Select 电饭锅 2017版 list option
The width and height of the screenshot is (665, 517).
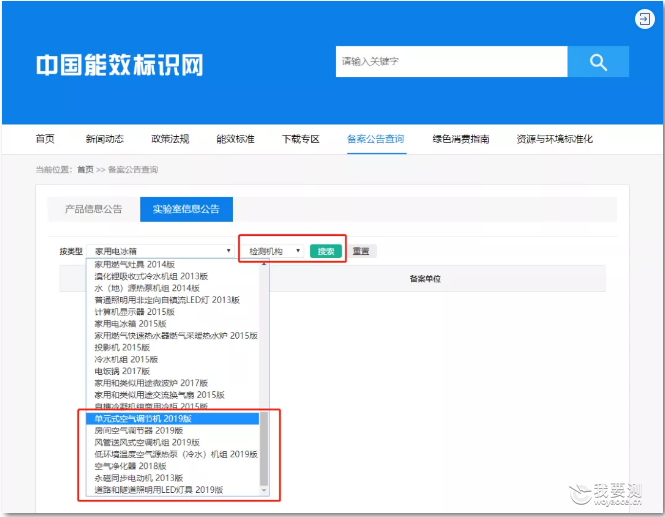(173, 372)
